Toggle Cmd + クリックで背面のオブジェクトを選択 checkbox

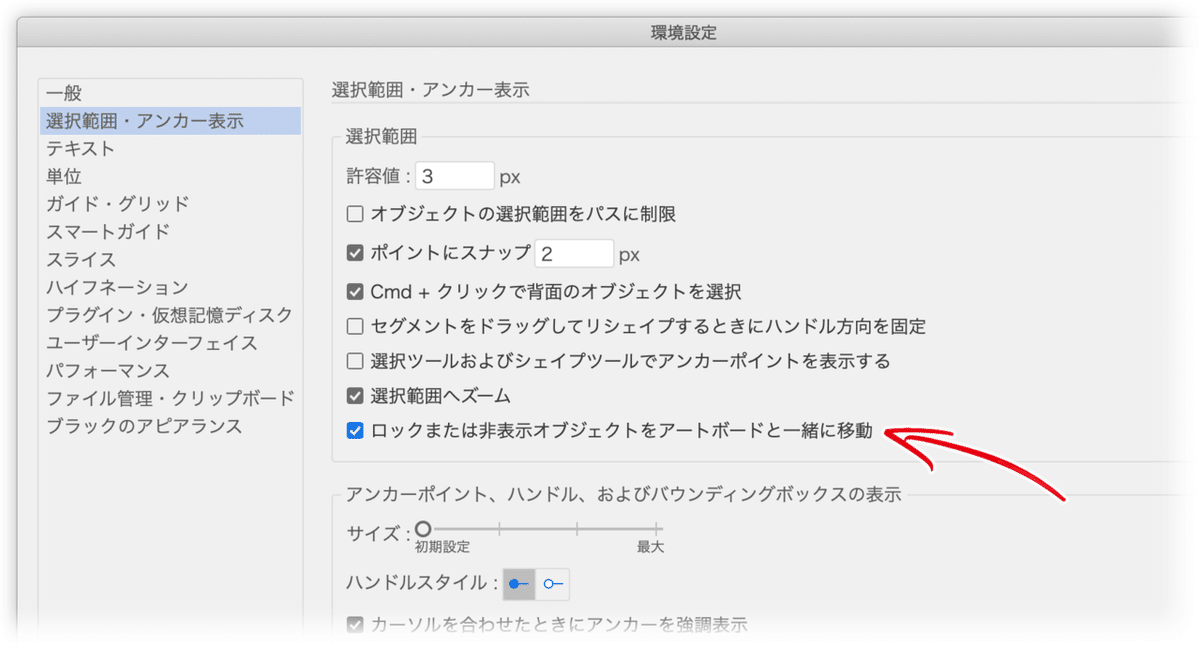[354, 292]
